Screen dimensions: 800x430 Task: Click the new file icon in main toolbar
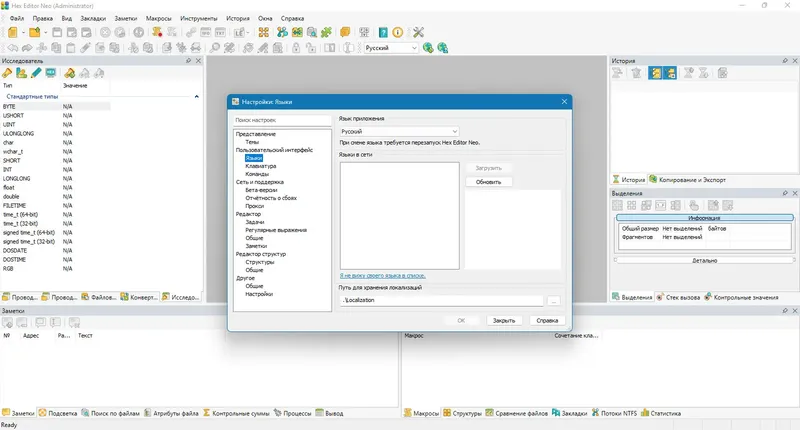click(x=12, y=33)
